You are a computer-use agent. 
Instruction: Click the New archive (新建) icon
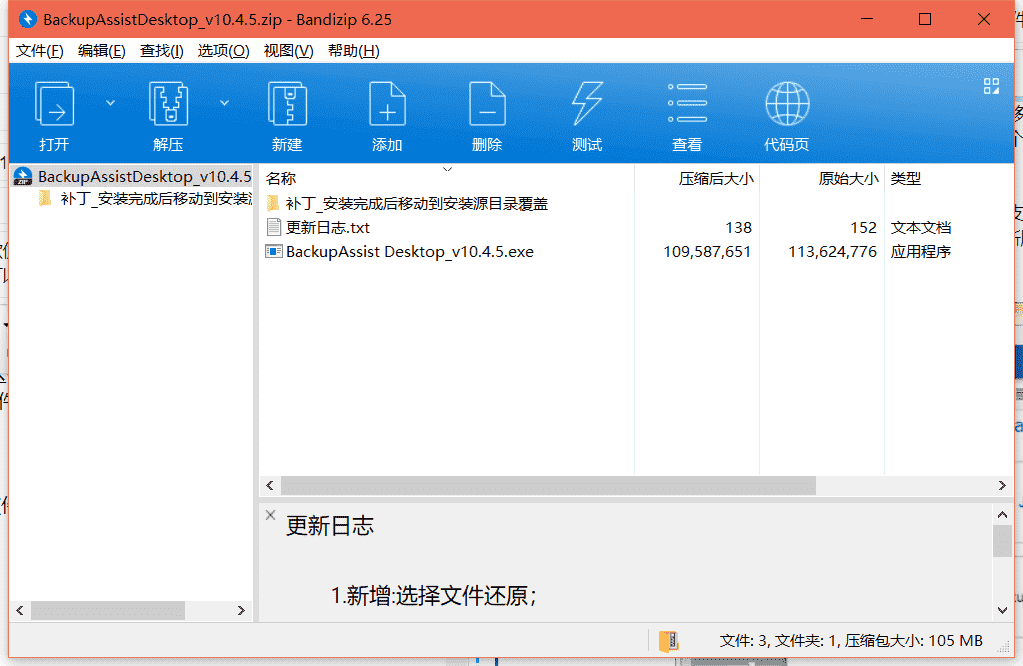[287, 104]
